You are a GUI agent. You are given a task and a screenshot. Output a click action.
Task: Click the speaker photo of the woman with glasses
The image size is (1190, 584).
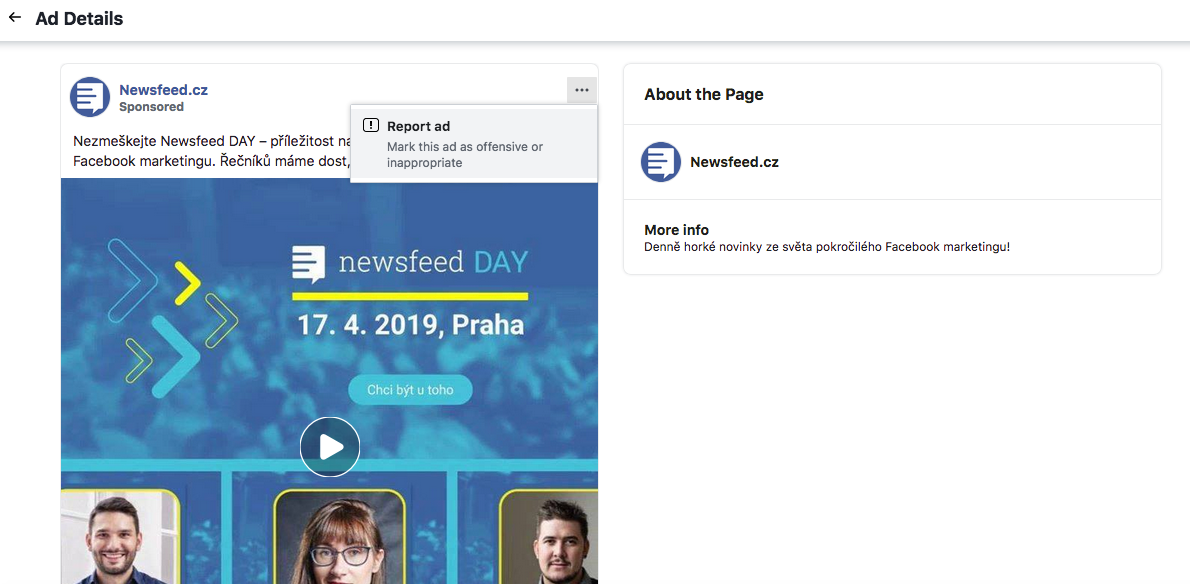(338, 537)
